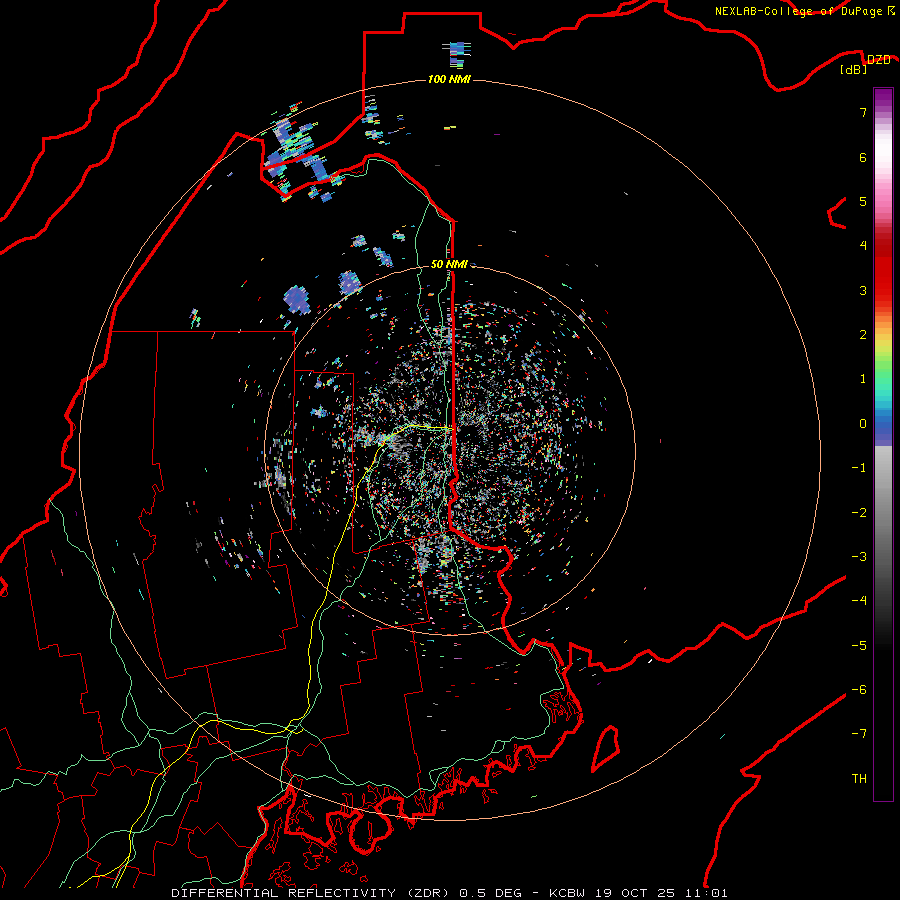Image resolution: width=900 pixels, height=900 pixels.
Task: Click the -6 dB legend value
Action: 859,690
